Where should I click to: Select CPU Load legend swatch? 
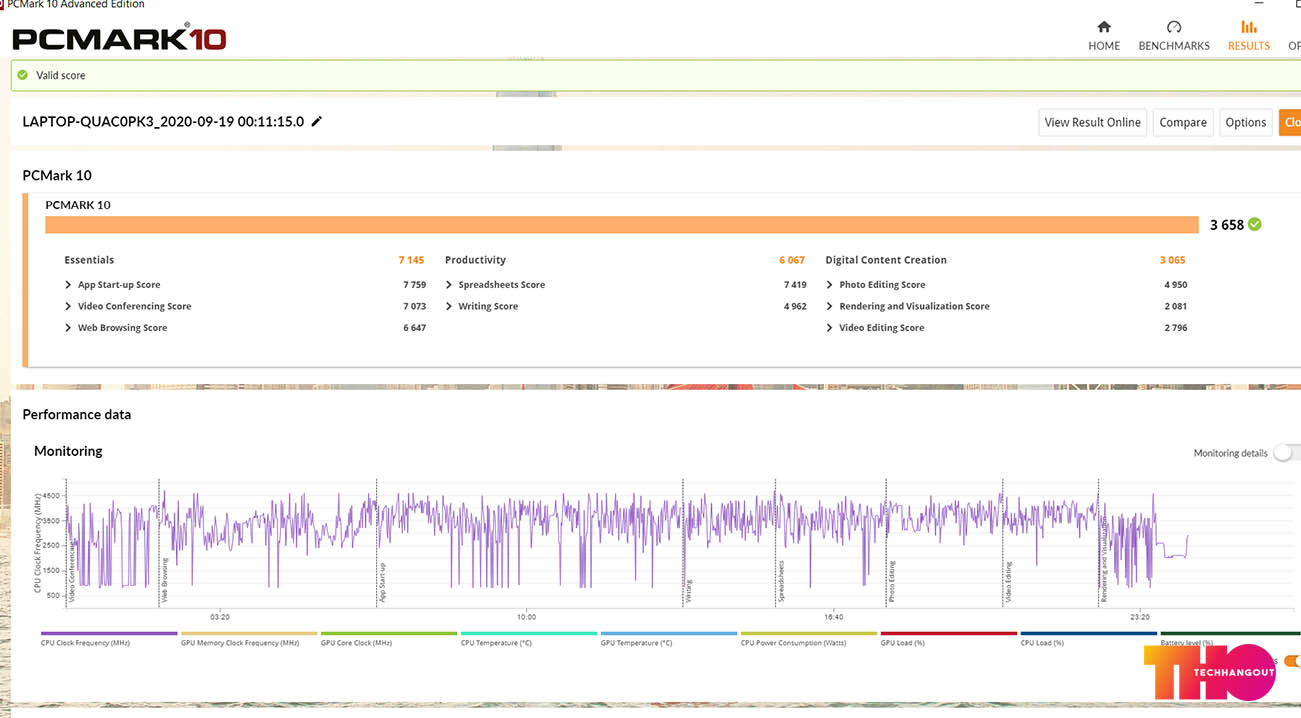[1089, 633]
